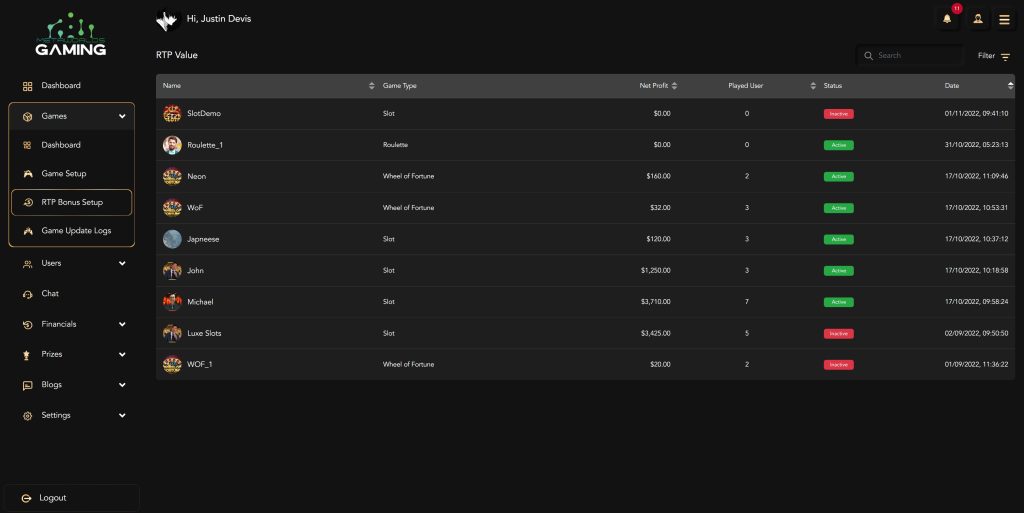1024x513 pixels.
Task: Expand the Financials menu chevron
Action: coord(122,325)
